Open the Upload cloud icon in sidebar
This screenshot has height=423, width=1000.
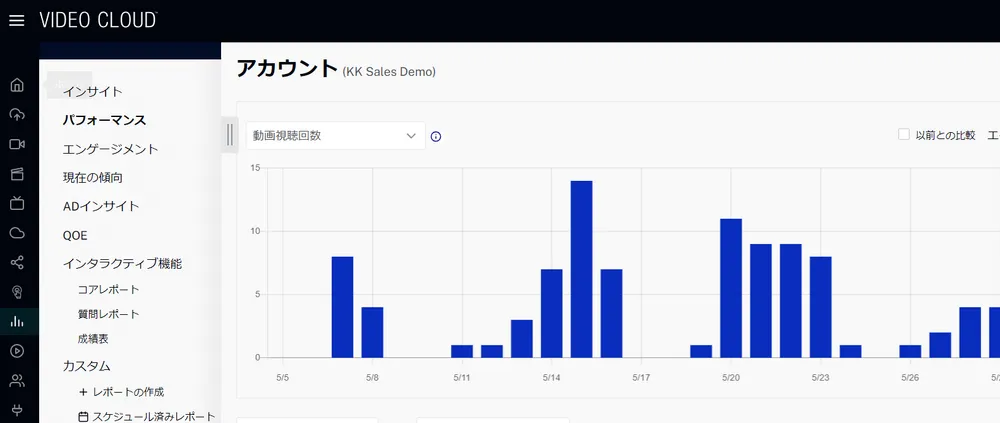(x=16, y=115)
